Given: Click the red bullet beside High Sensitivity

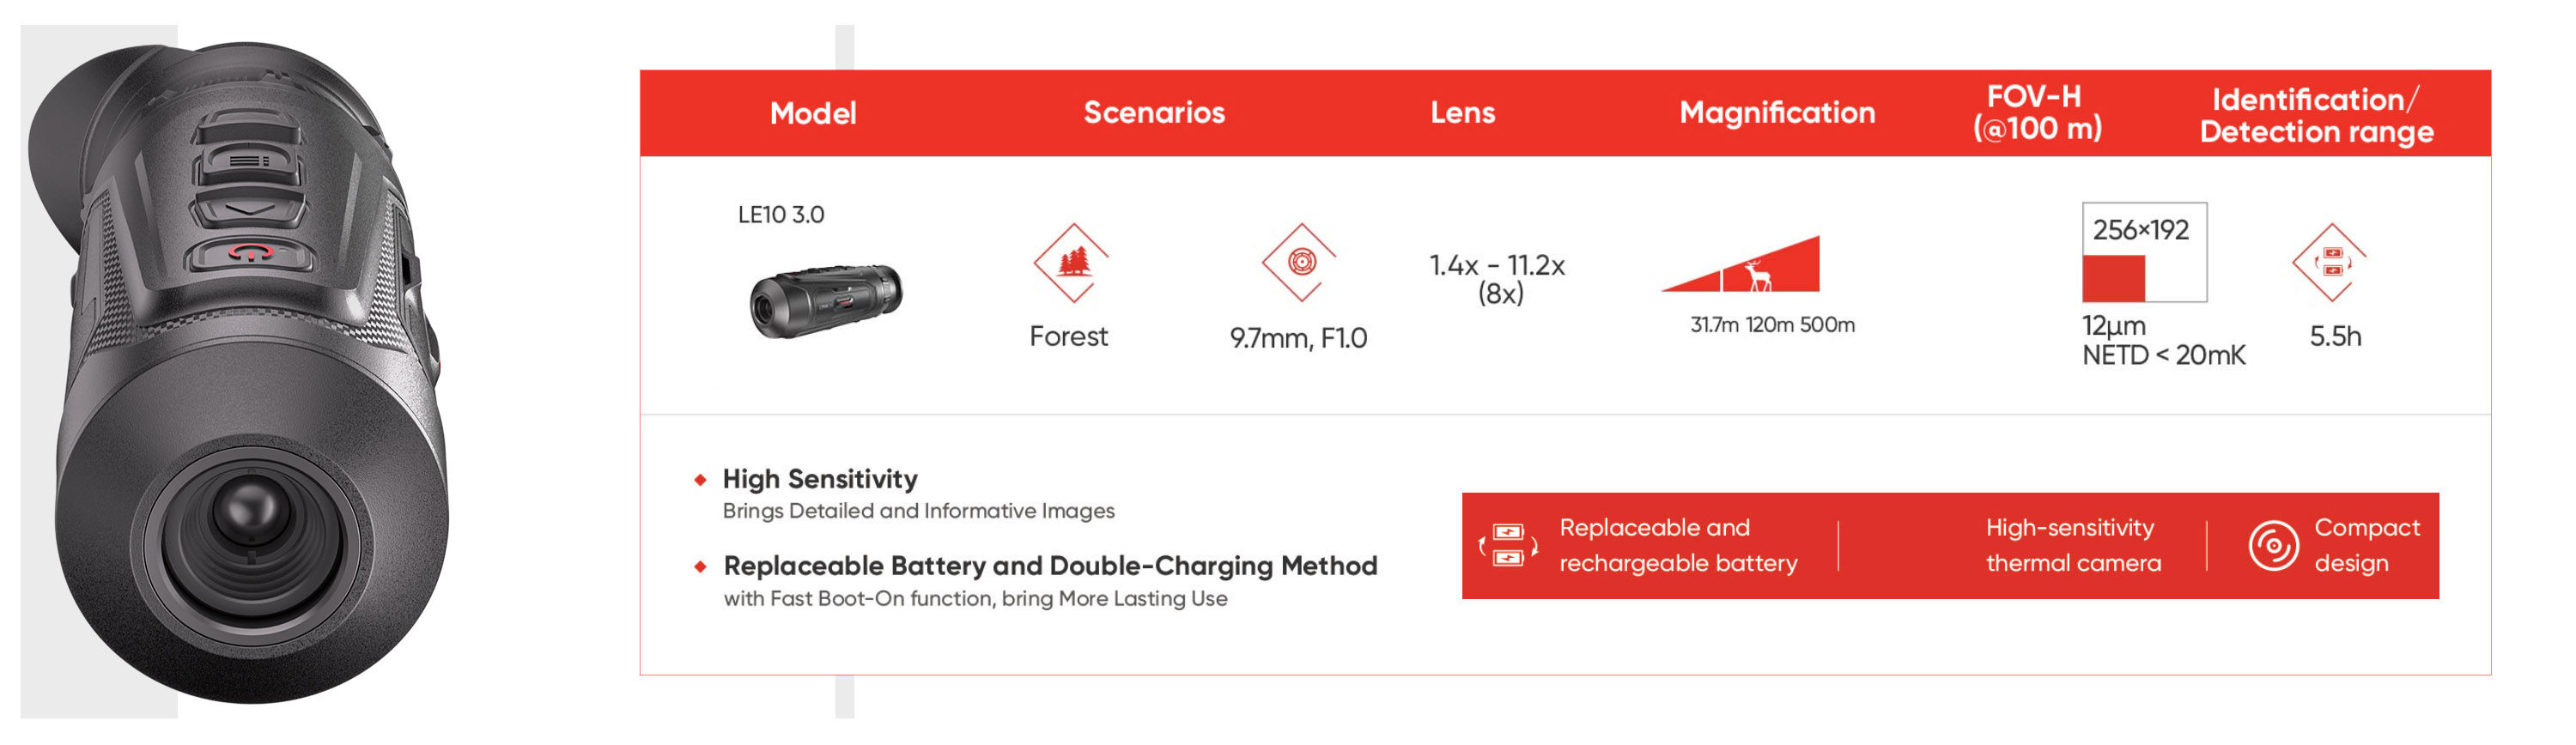Looking at the screenshot, I should [700, 480].
